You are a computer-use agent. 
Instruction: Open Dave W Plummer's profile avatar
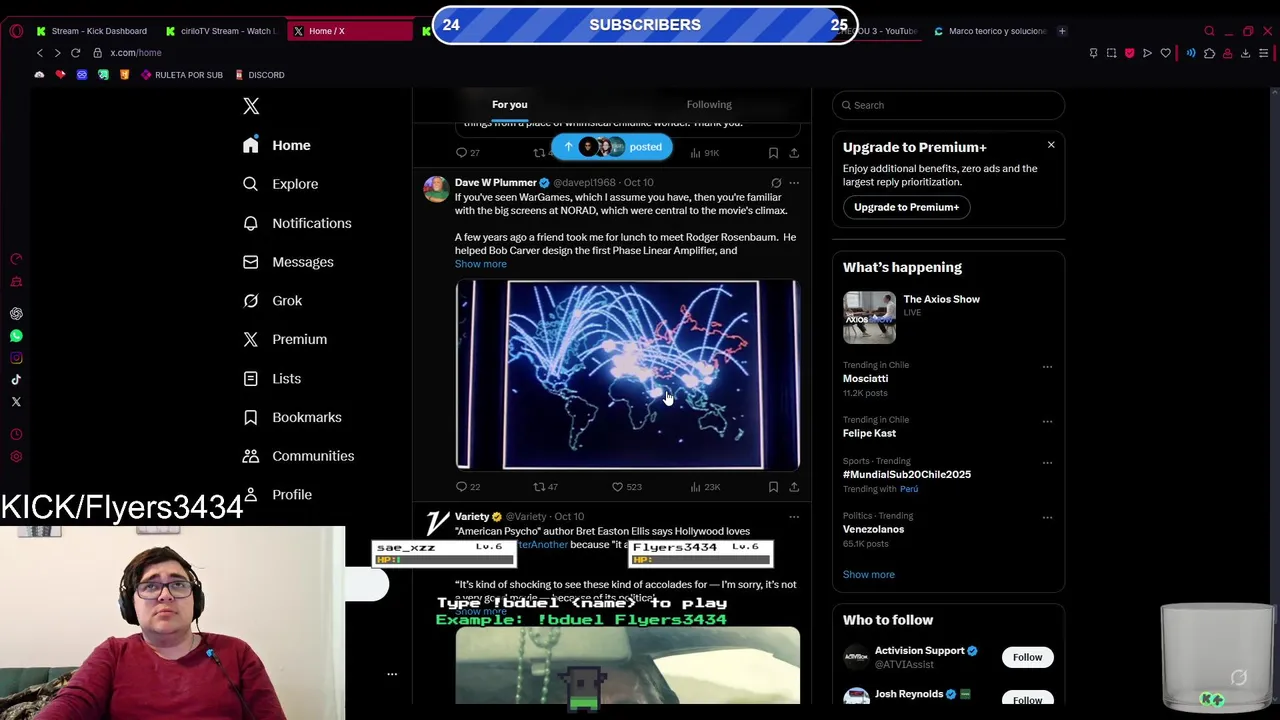[436, 189]
